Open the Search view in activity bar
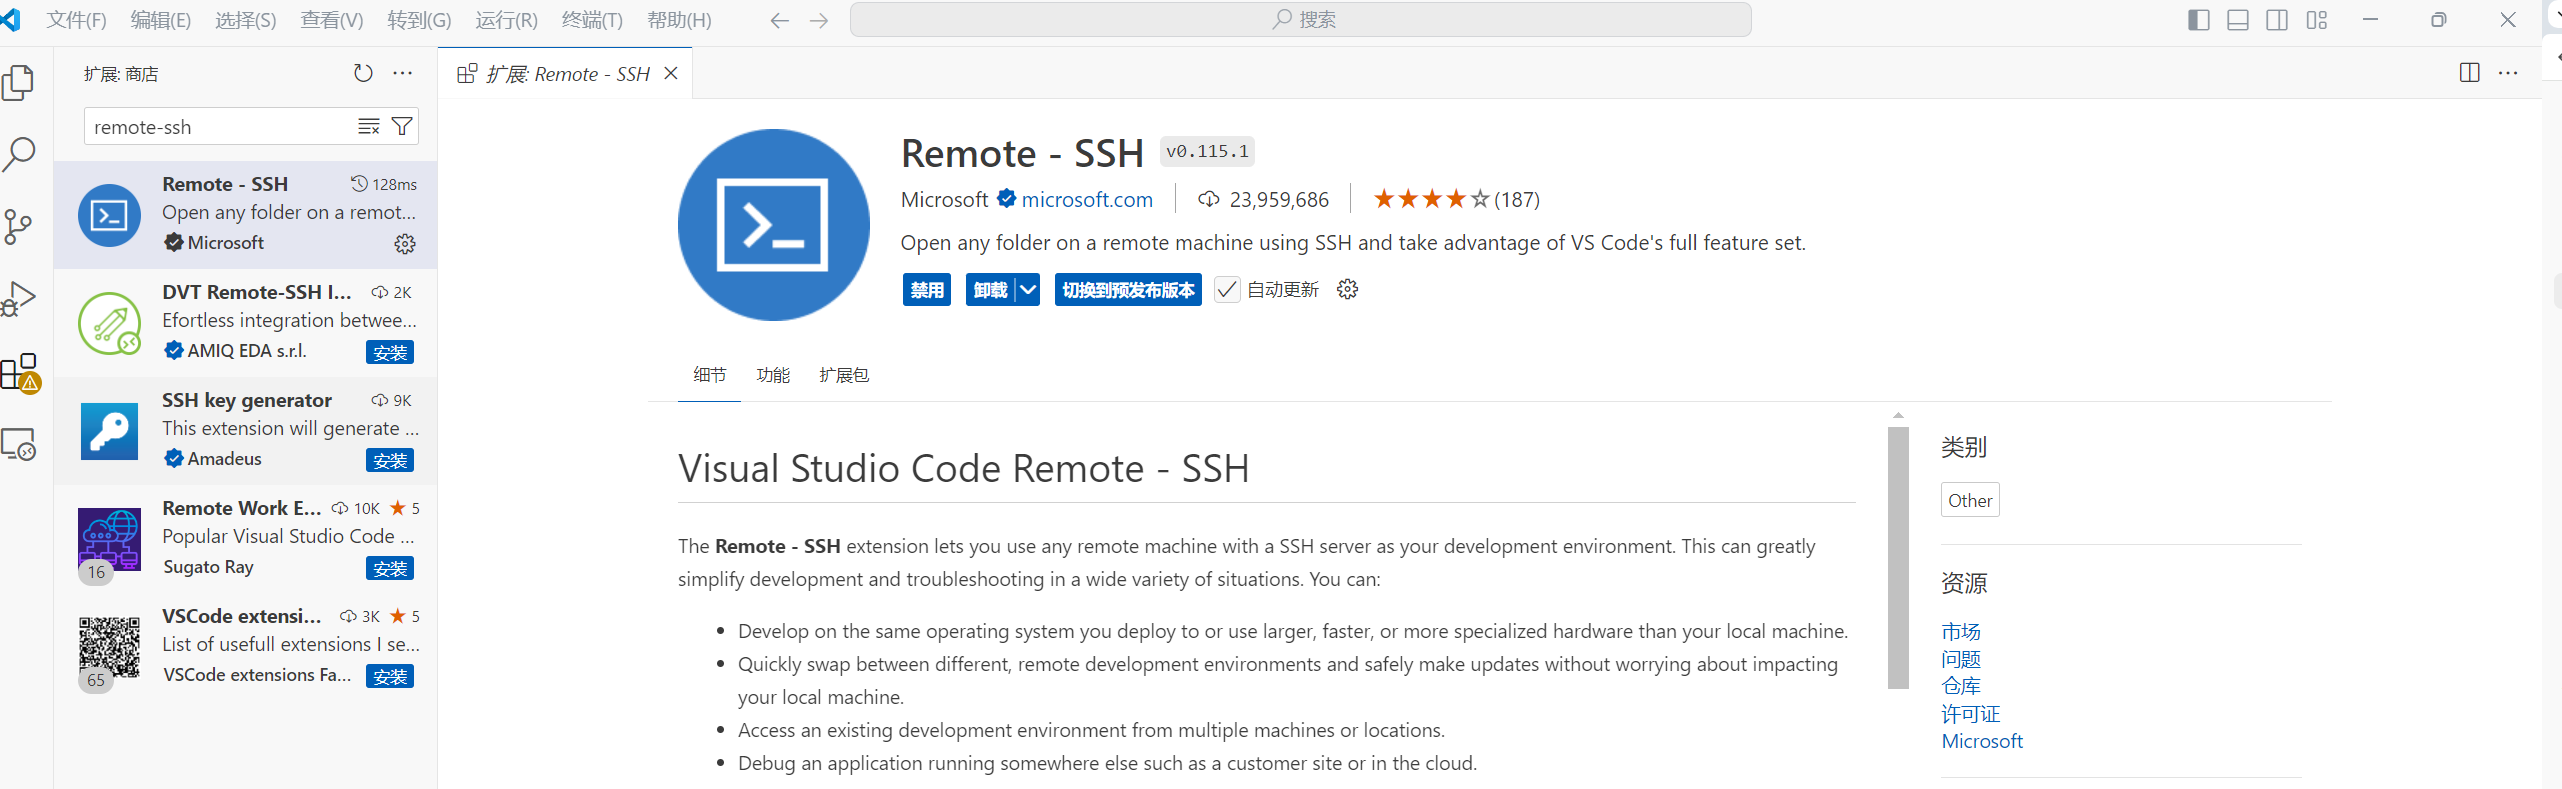 [19, 154]
